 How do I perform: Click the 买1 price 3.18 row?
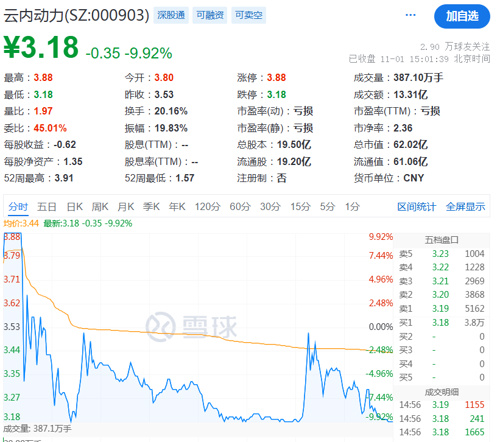(442, 323)
